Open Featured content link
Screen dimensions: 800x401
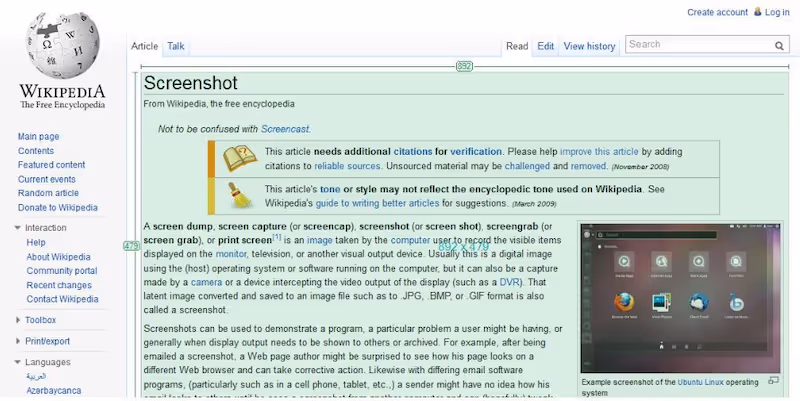pos(52,165)
